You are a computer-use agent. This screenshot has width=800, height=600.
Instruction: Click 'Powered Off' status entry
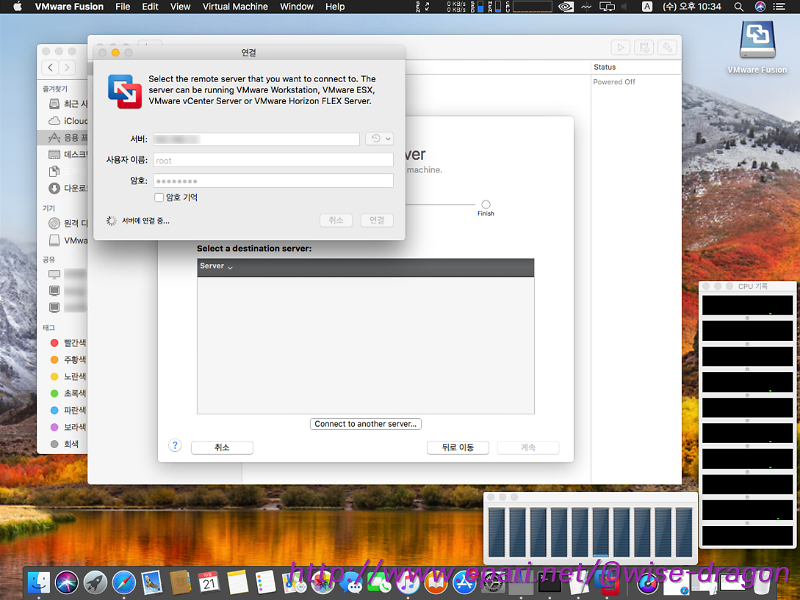point(614,82)
